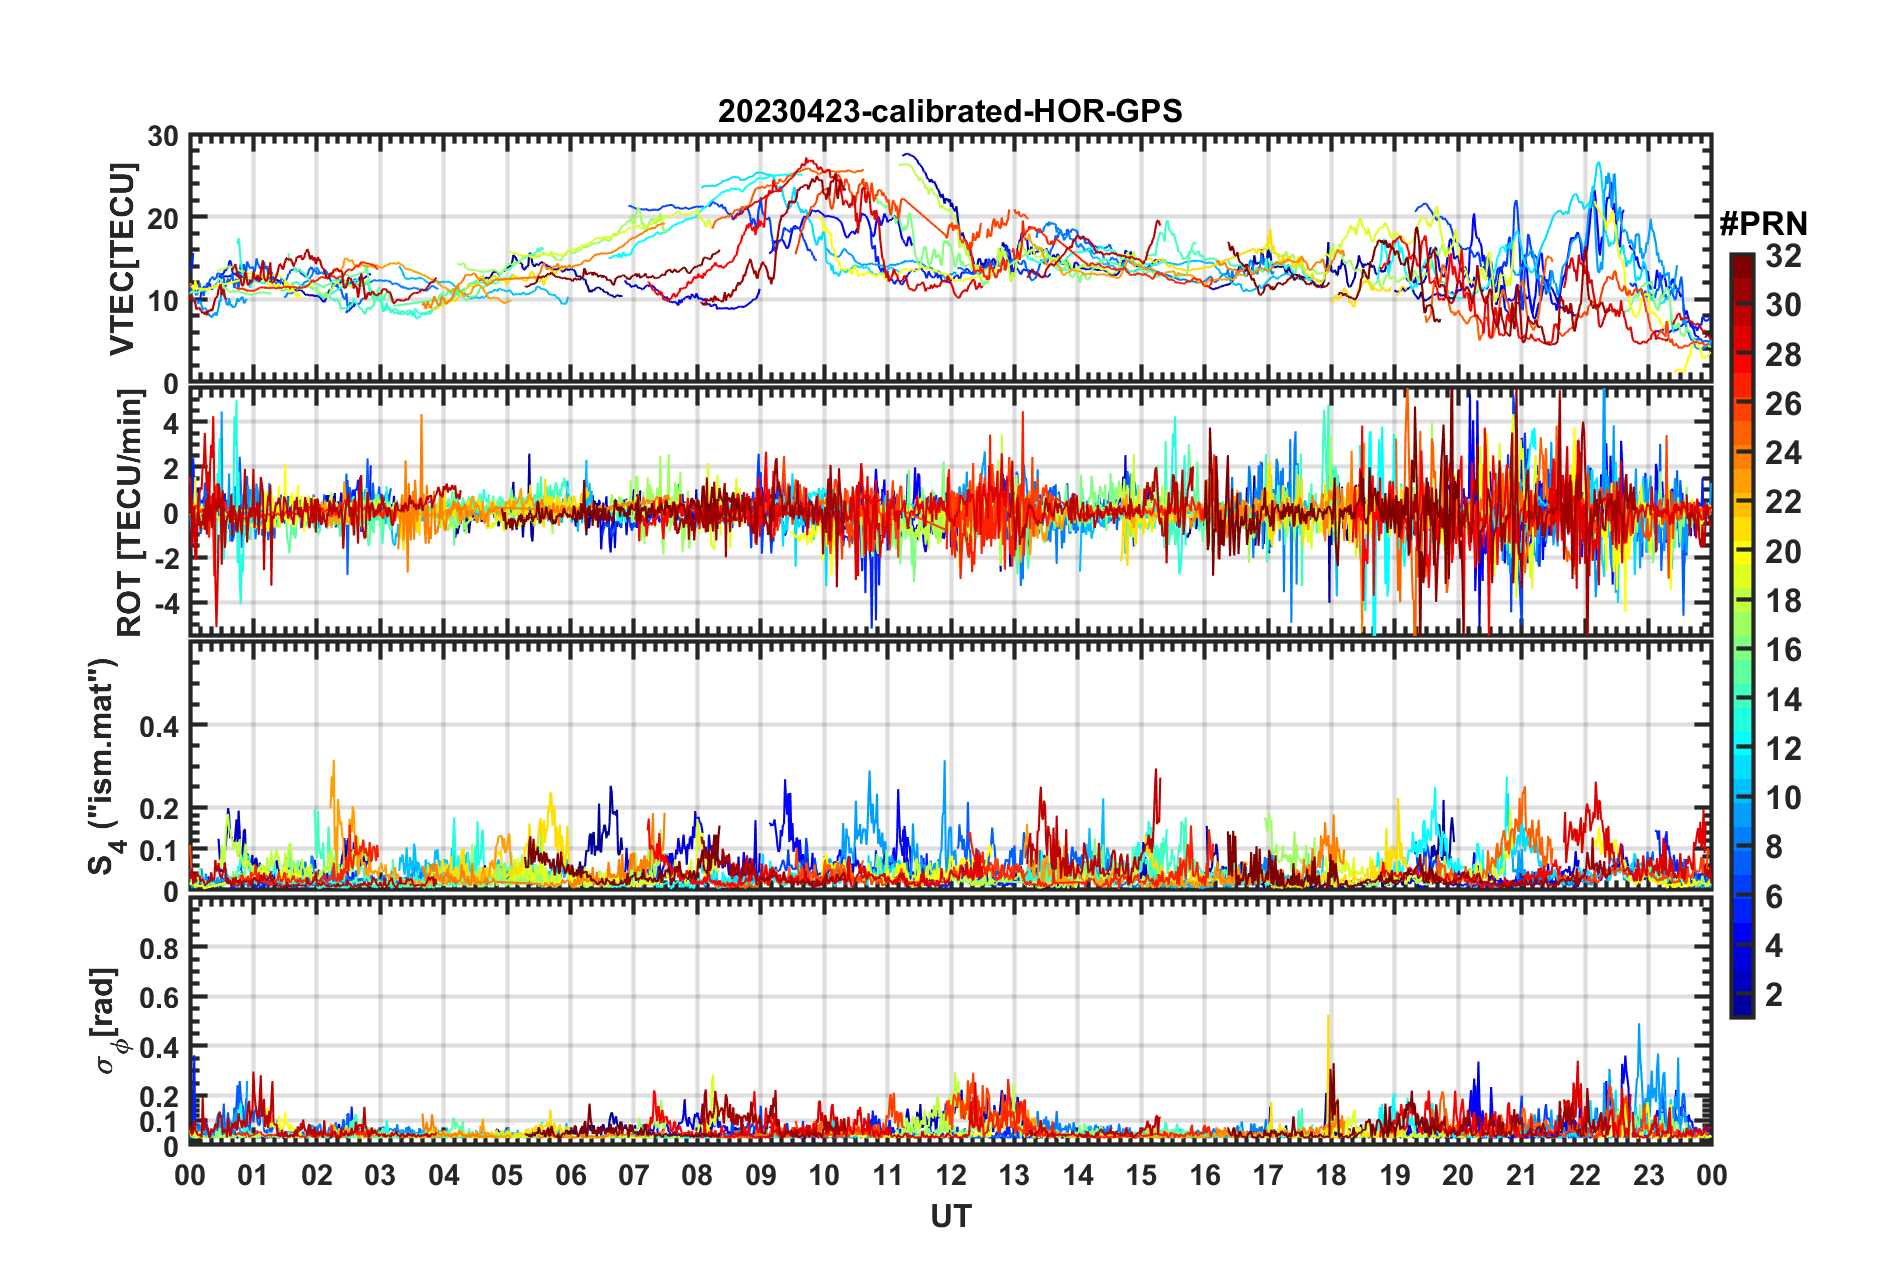
Task: Select PRN colorbar tick label 28
Action: pyautogui.click(x=1783, y=354)
